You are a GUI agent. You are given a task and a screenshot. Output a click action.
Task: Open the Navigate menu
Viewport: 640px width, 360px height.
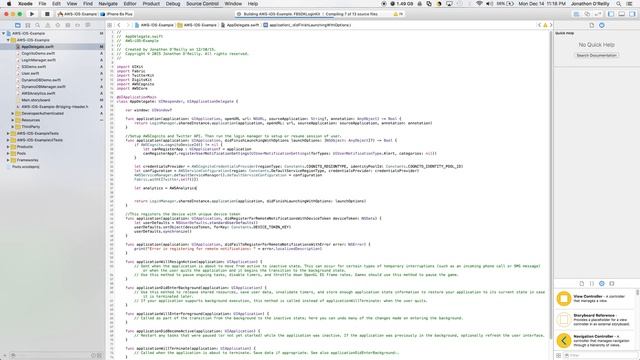coord(108,4)
